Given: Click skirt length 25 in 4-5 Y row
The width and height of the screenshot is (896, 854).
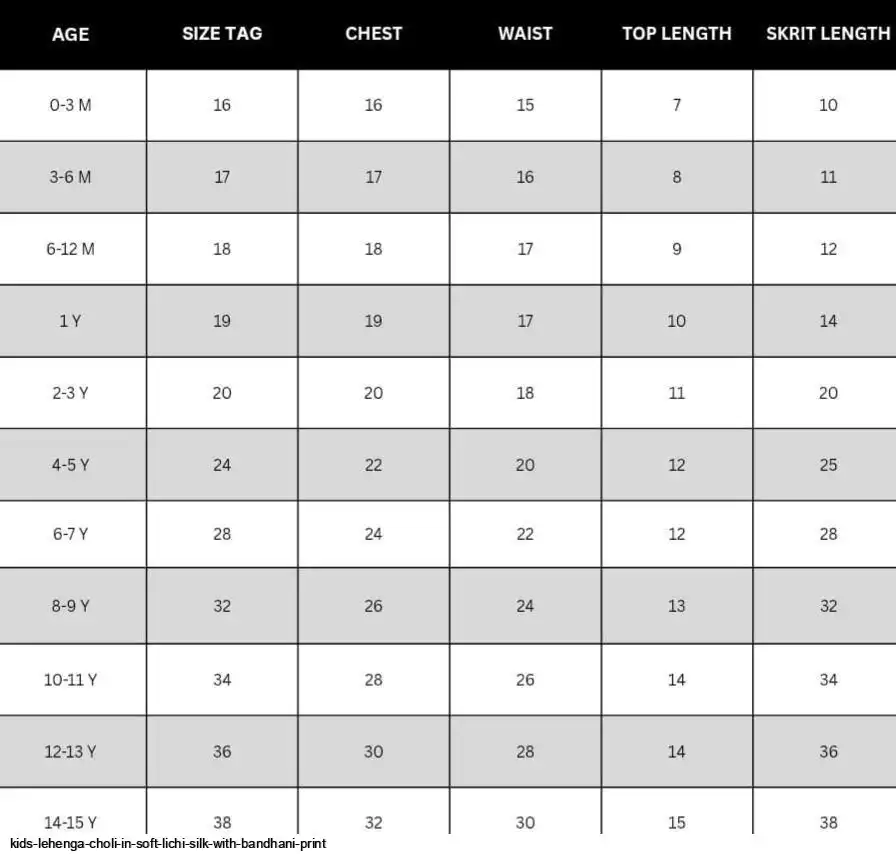Looking at the screenshot, I should [x=828, y=465].
